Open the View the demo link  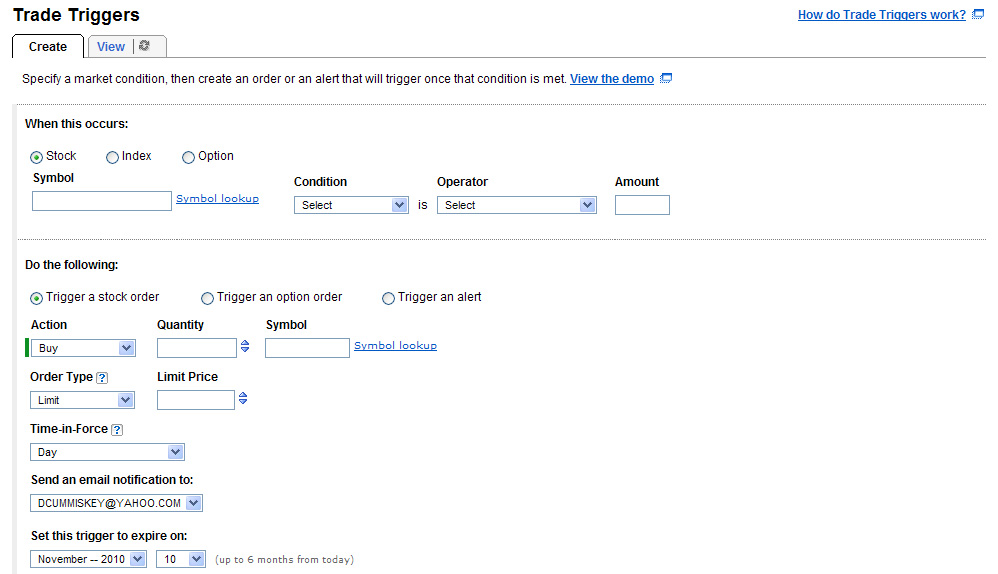coord(612,79)
